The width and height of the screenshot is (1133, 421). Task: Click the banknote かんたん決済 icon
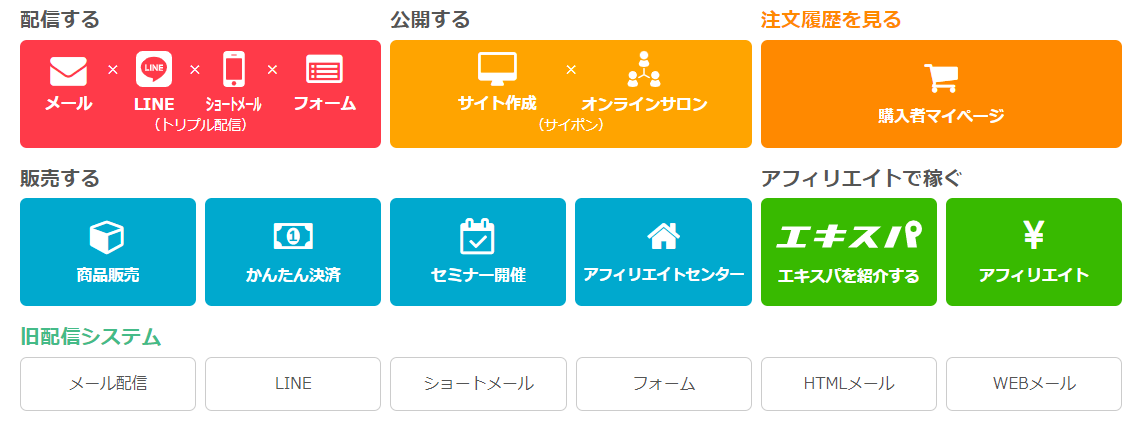tap(293, 235)
